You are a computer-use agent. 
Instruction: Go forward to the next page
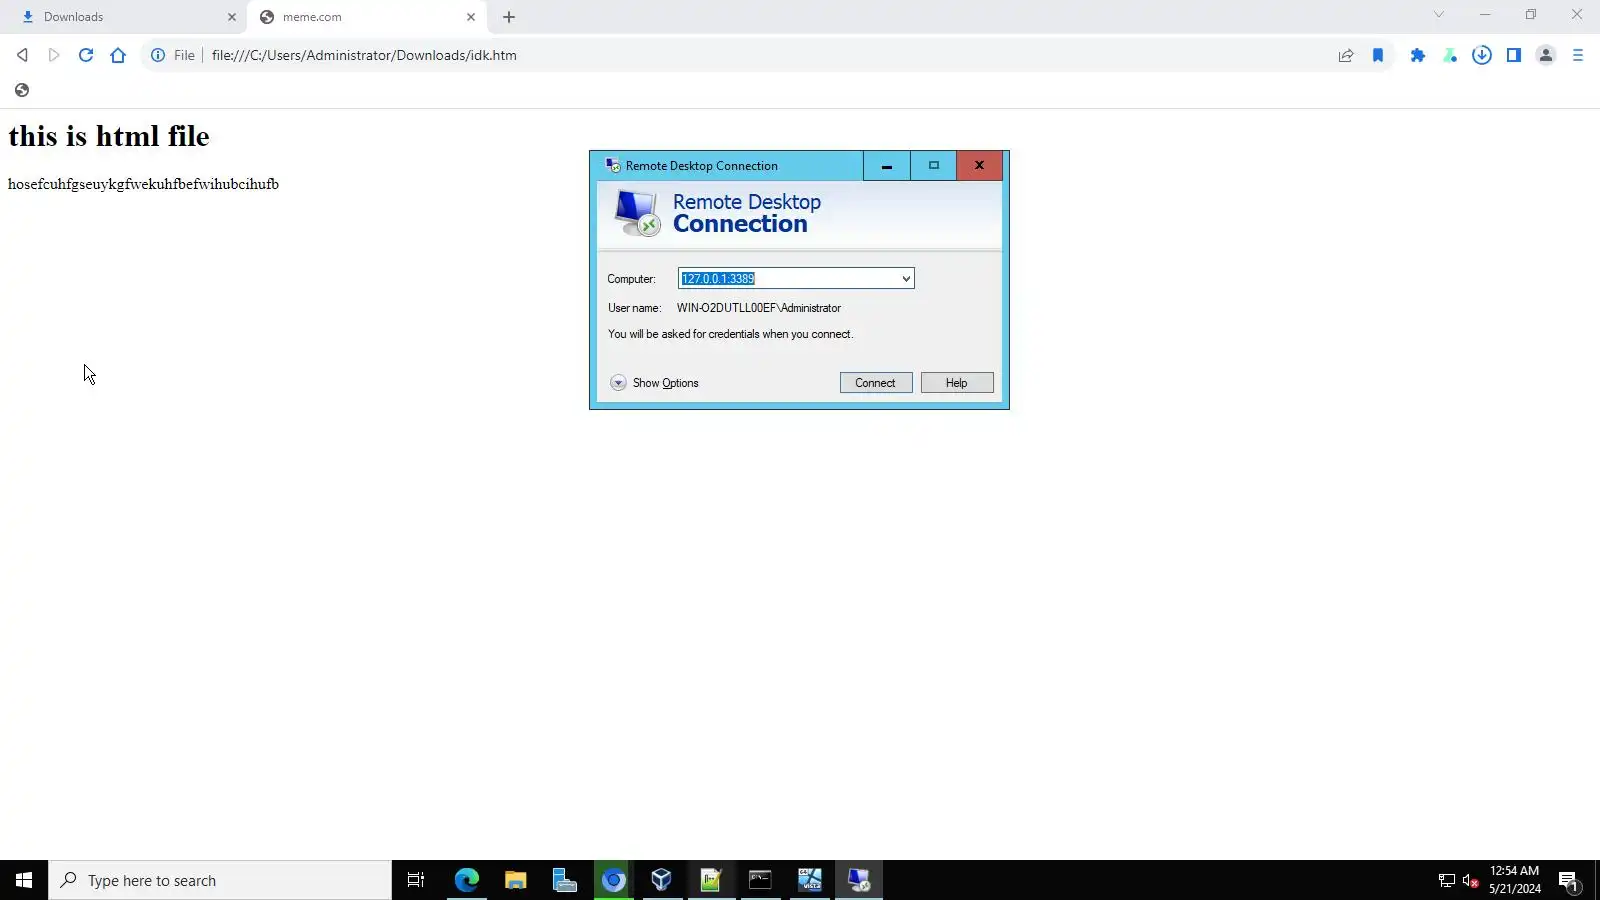(54, 55)
